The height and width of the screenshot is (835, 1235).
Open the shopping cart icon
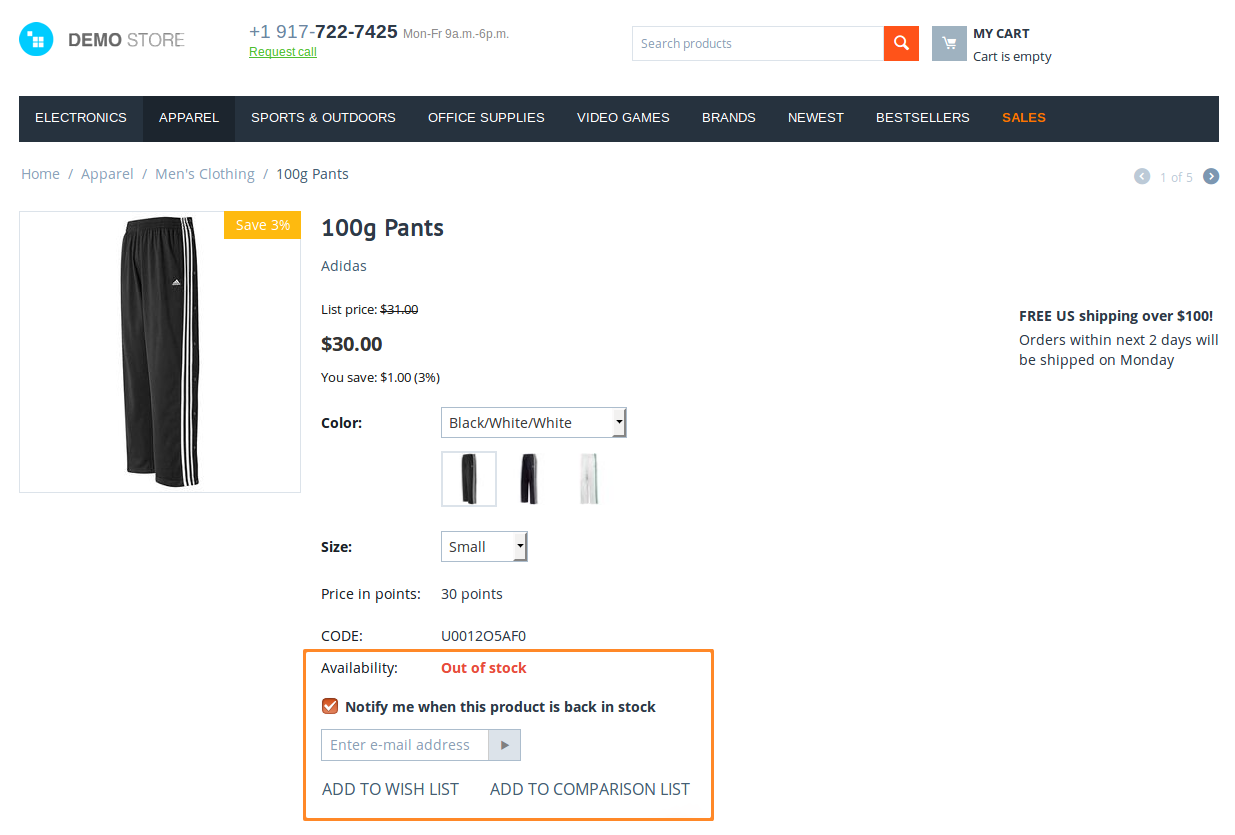coord(949,43)
